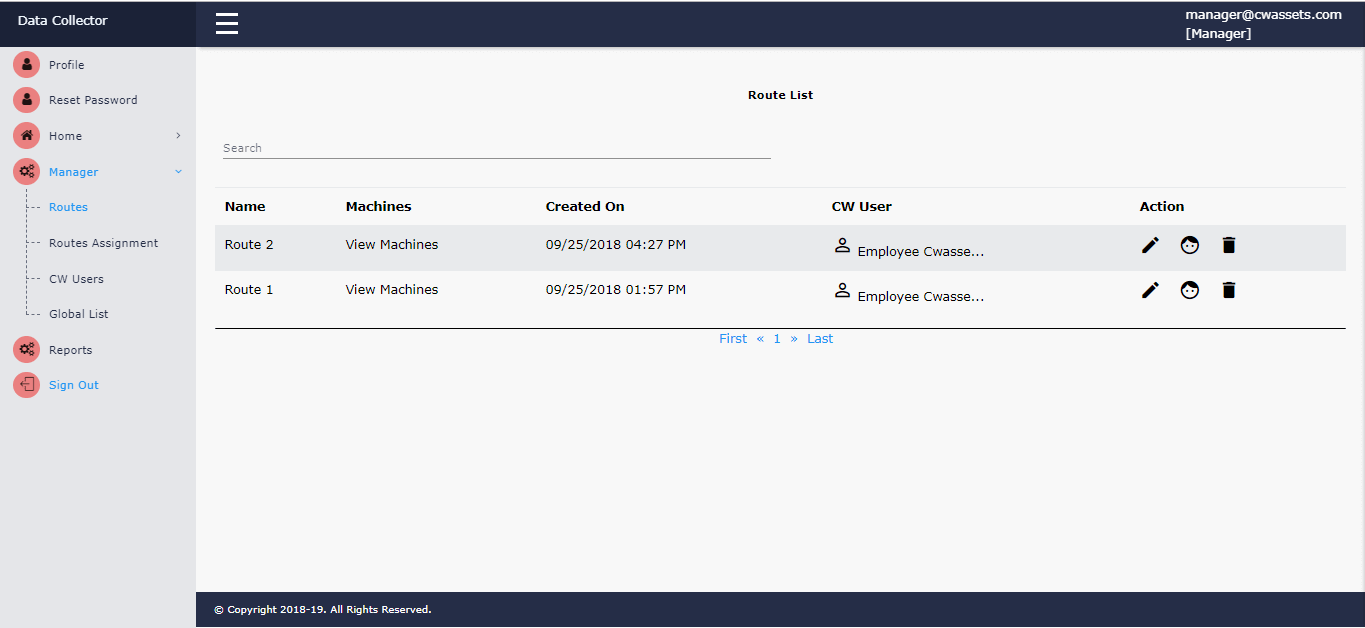Viewport: 1365px width, 628px height.
Task: Delete Route 1 with the trash icon
Action: click(1229, 290)
